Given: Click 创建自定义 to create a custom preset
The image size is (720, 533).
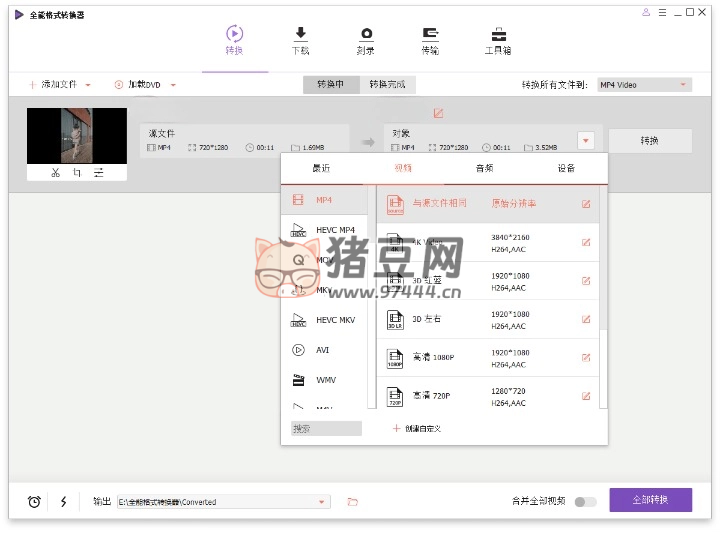Looking at the screenshot, I should coord(417,428).
